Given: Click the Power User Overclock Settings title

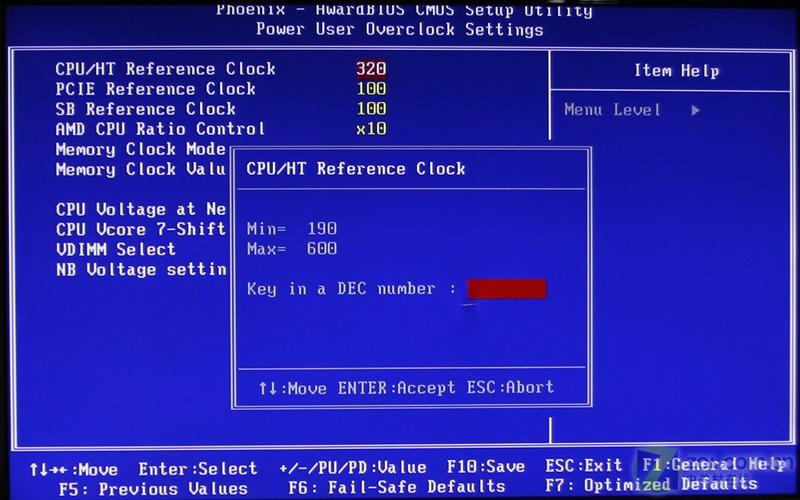Looking at the screenshot, I should pyautogui.click(x=399, y=29).
